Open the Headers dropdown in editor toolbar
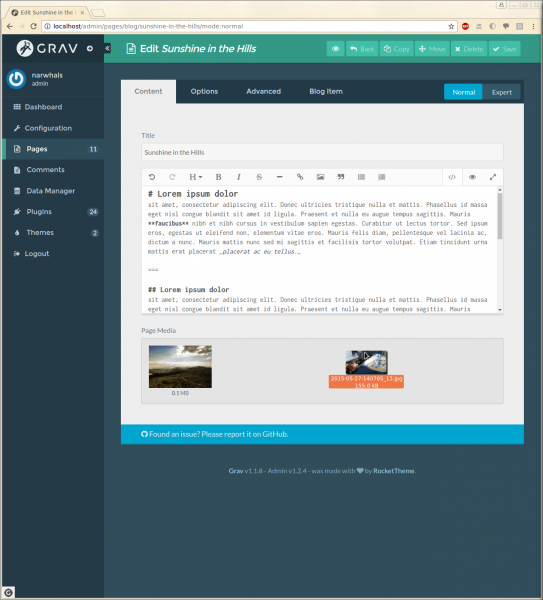This screenshot has width=543, height=600. coord(196,177)
